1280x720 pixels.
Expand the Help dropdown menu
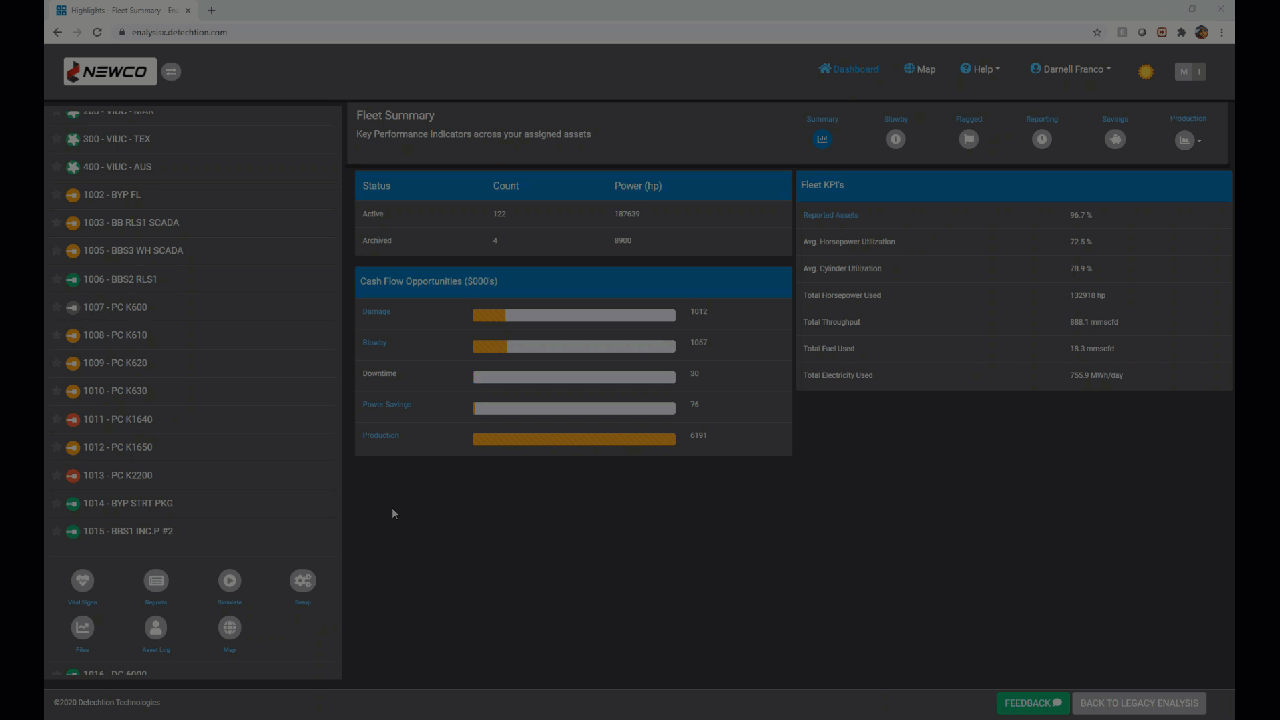tap(980, 70)
